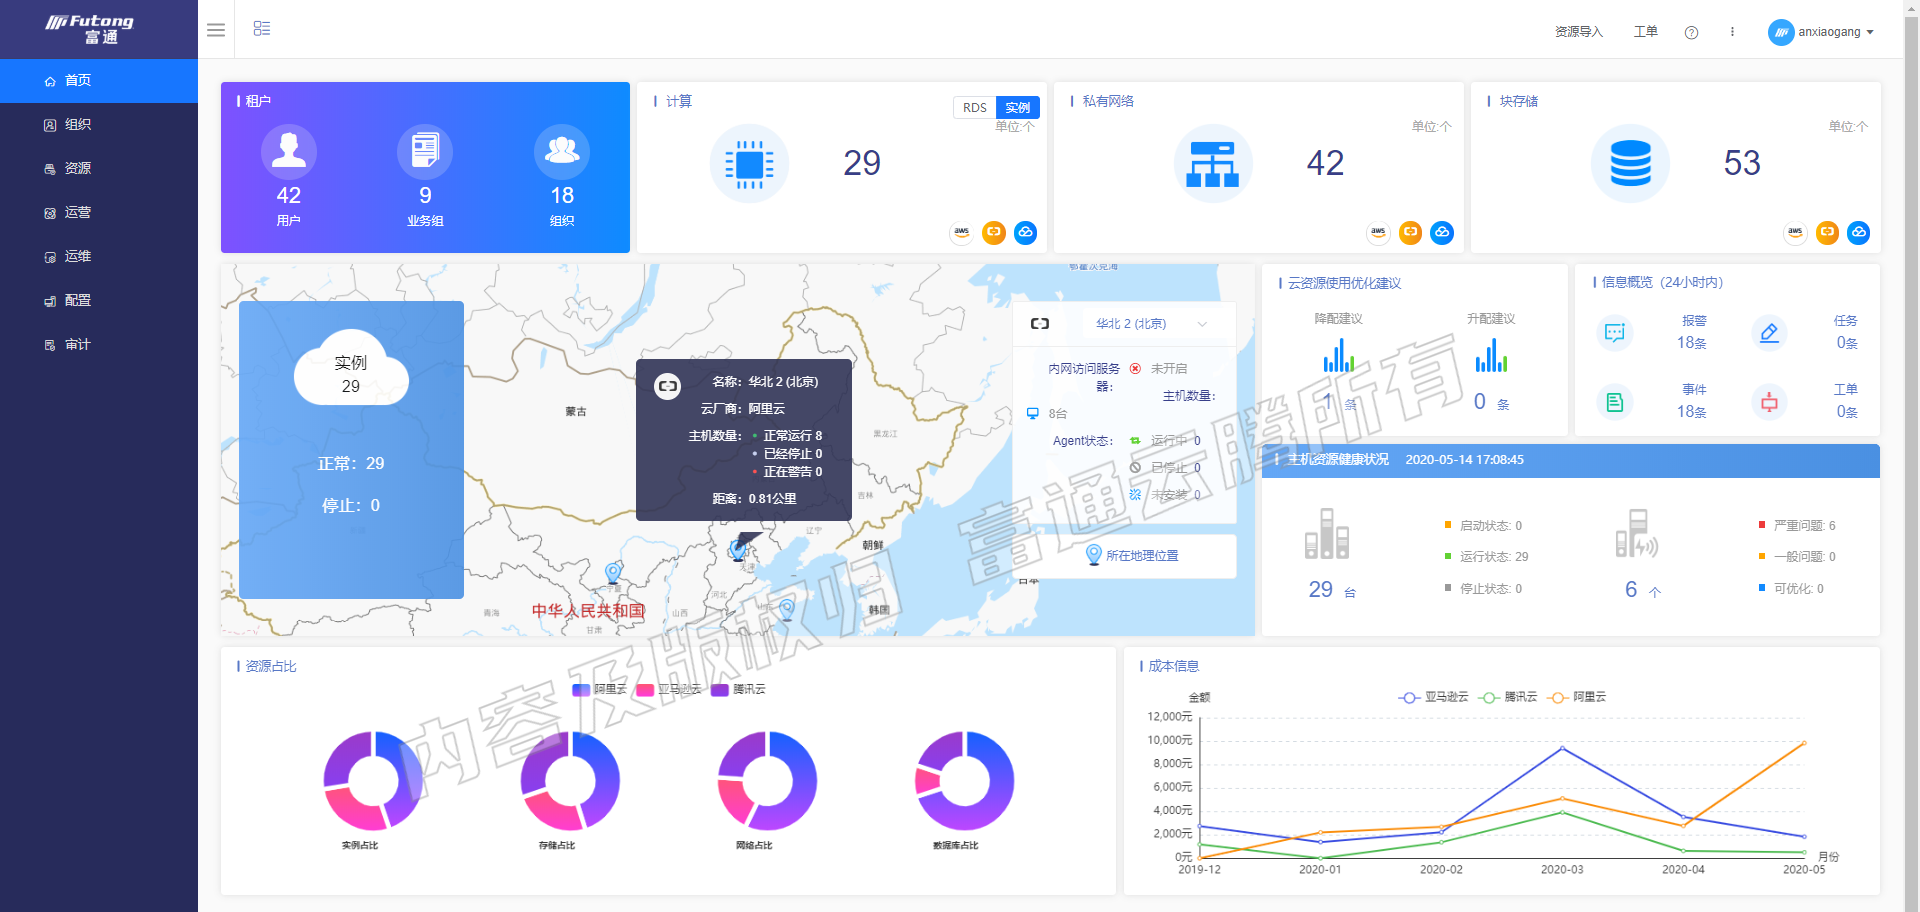Screen dimensions: 1920x912
Task: Click the 工单 work order red icon
Action: click(1769, 402)
